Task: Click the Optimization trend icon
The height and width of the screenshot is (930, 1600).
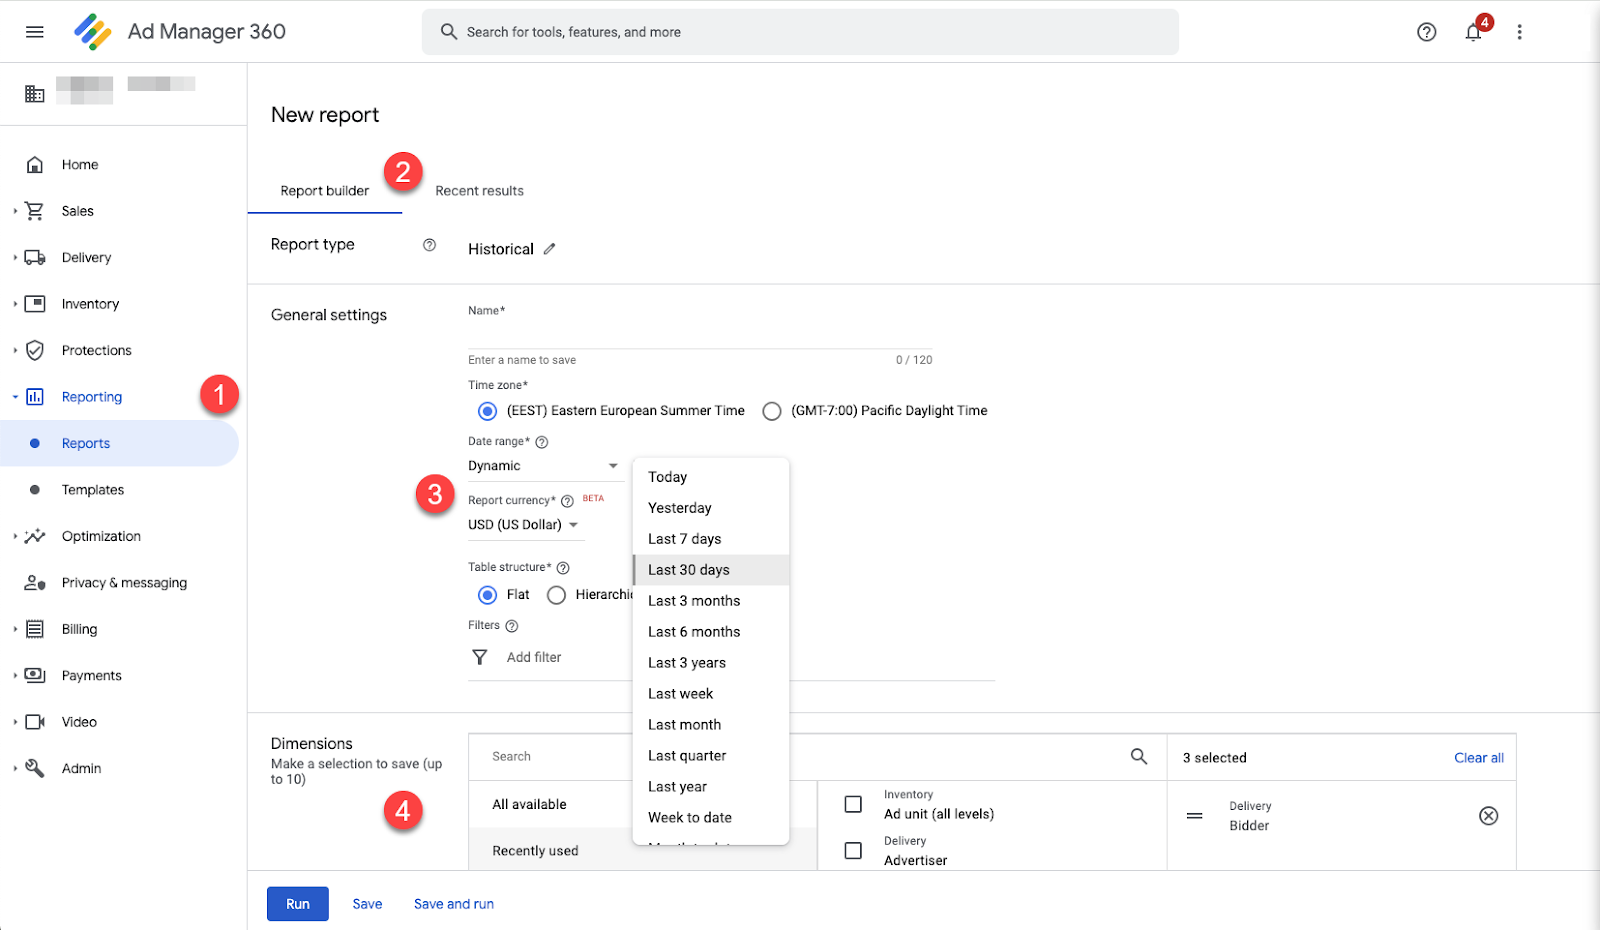Action: pos(35,536)
